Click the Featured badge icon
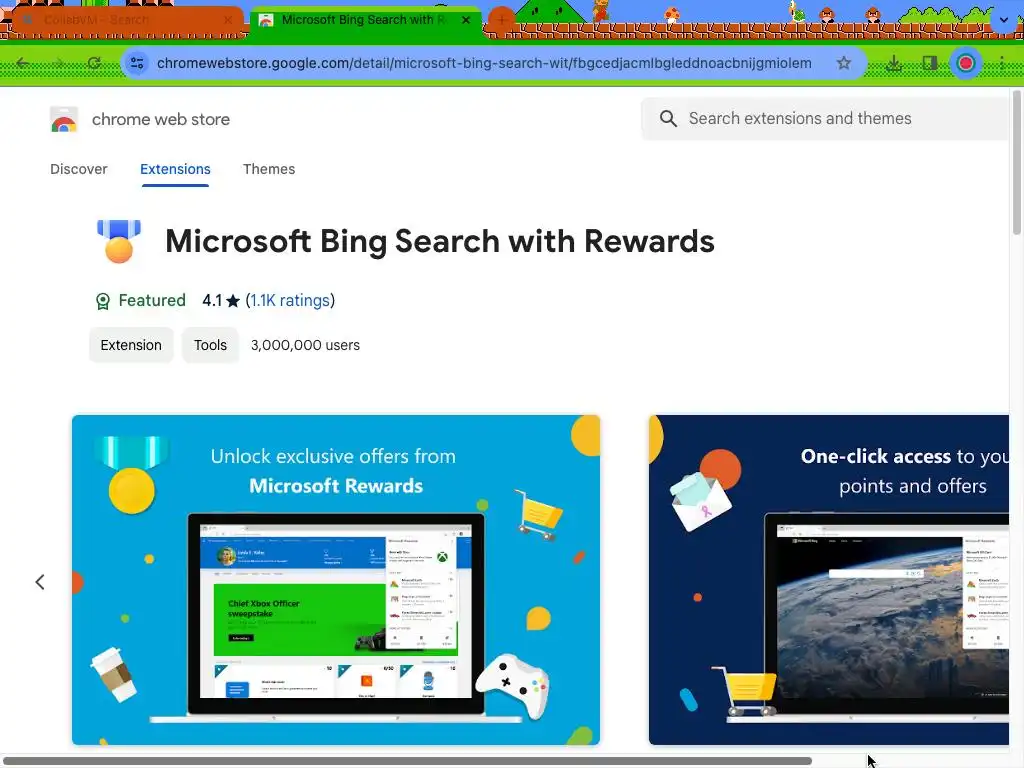 [x=103, y=301]
